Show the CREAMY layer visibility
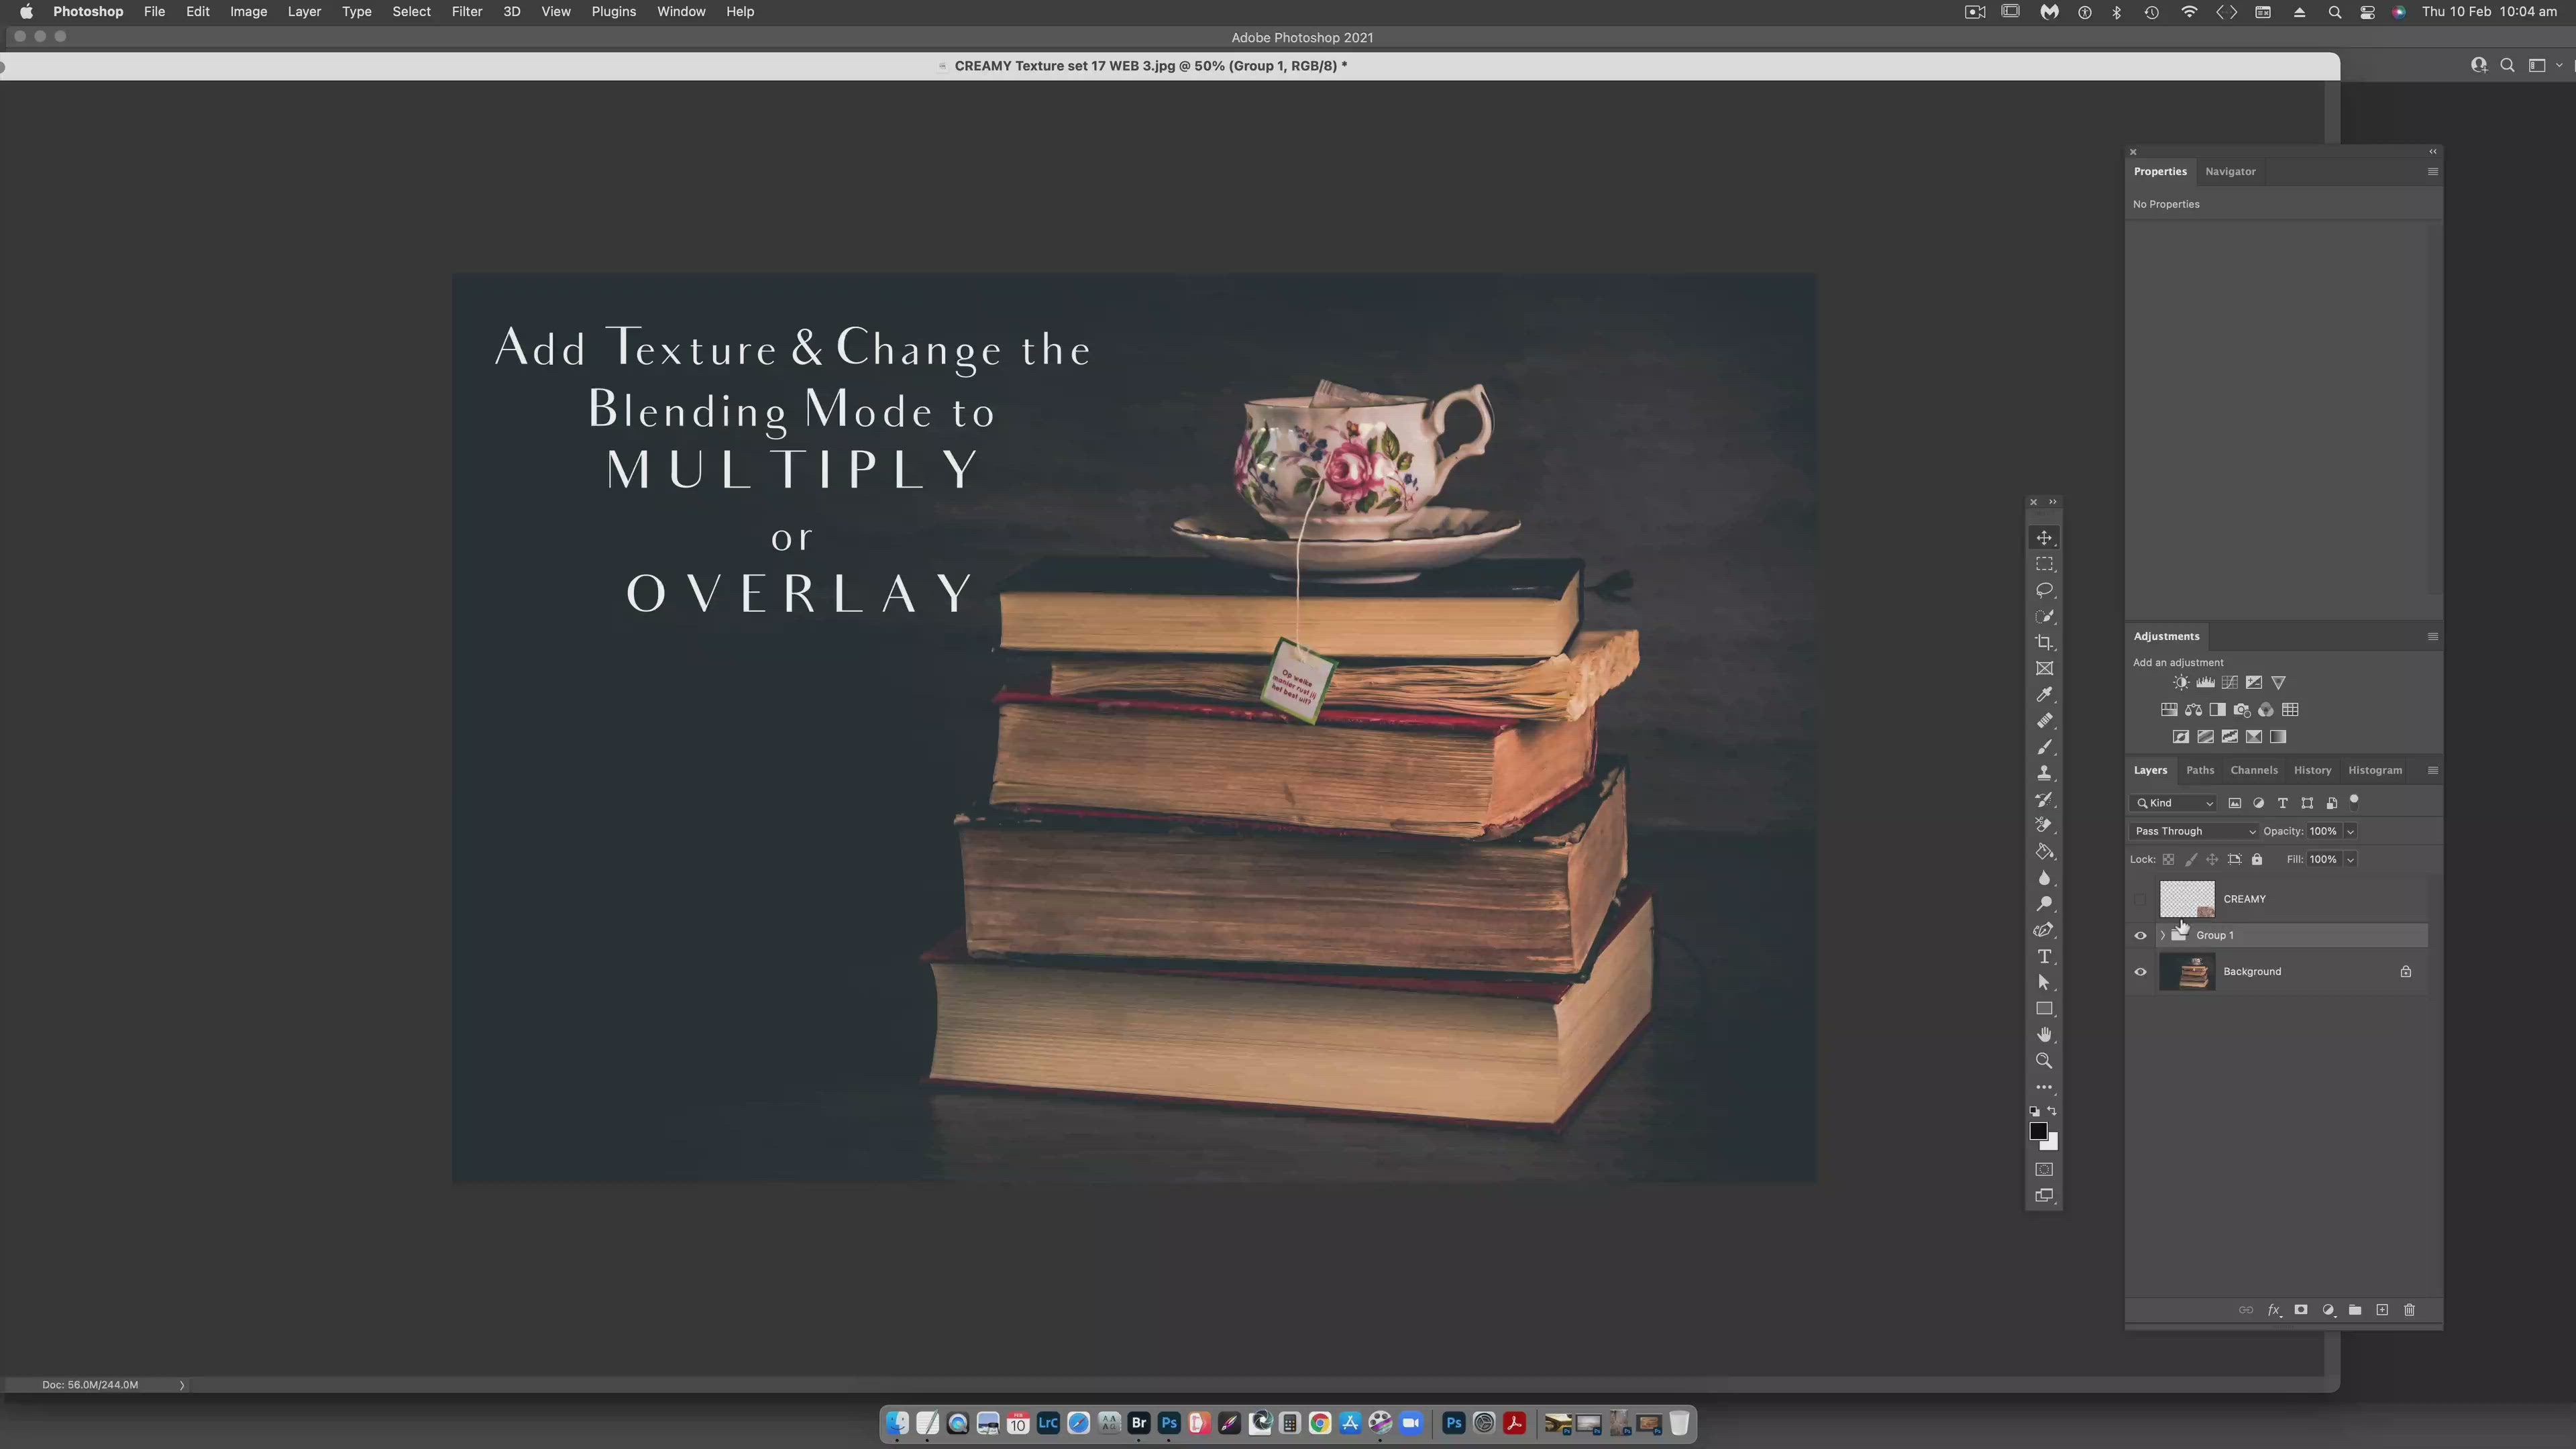This screenshot has width=2576, height=1449. tap(2140, 899)
